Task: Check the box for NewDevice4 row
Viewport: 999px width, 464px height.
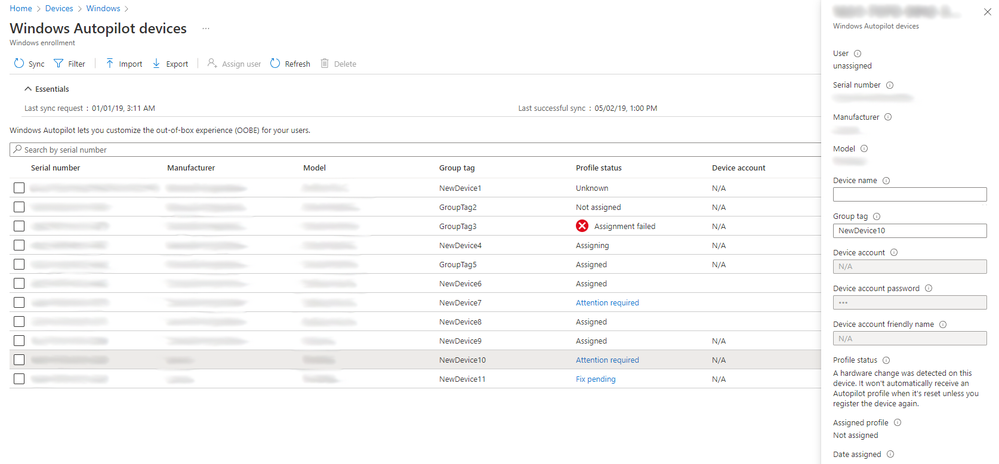Action: [x=19, y=245]
